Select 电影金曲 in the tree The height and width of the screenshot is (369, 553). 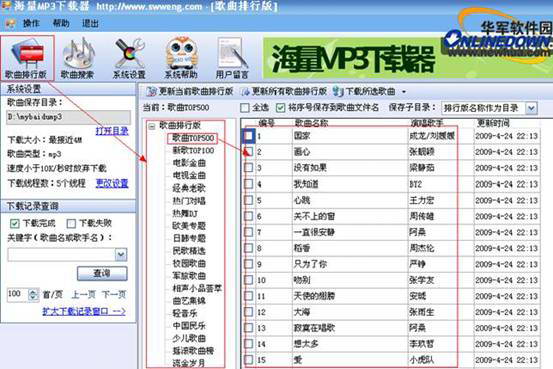pyautogui.click(x=189, y=163)
